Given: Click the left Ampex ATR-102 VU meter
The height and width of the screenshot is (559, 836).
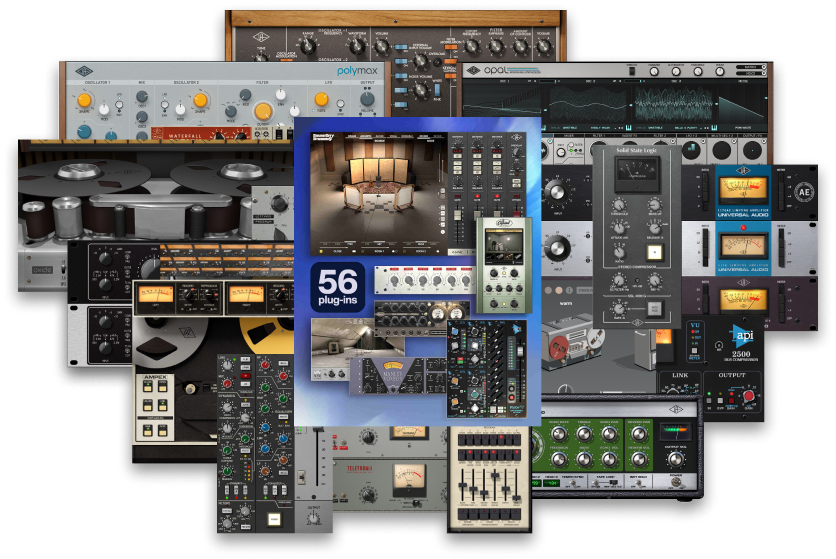Looking at the screenshot, I should (156, 293).
